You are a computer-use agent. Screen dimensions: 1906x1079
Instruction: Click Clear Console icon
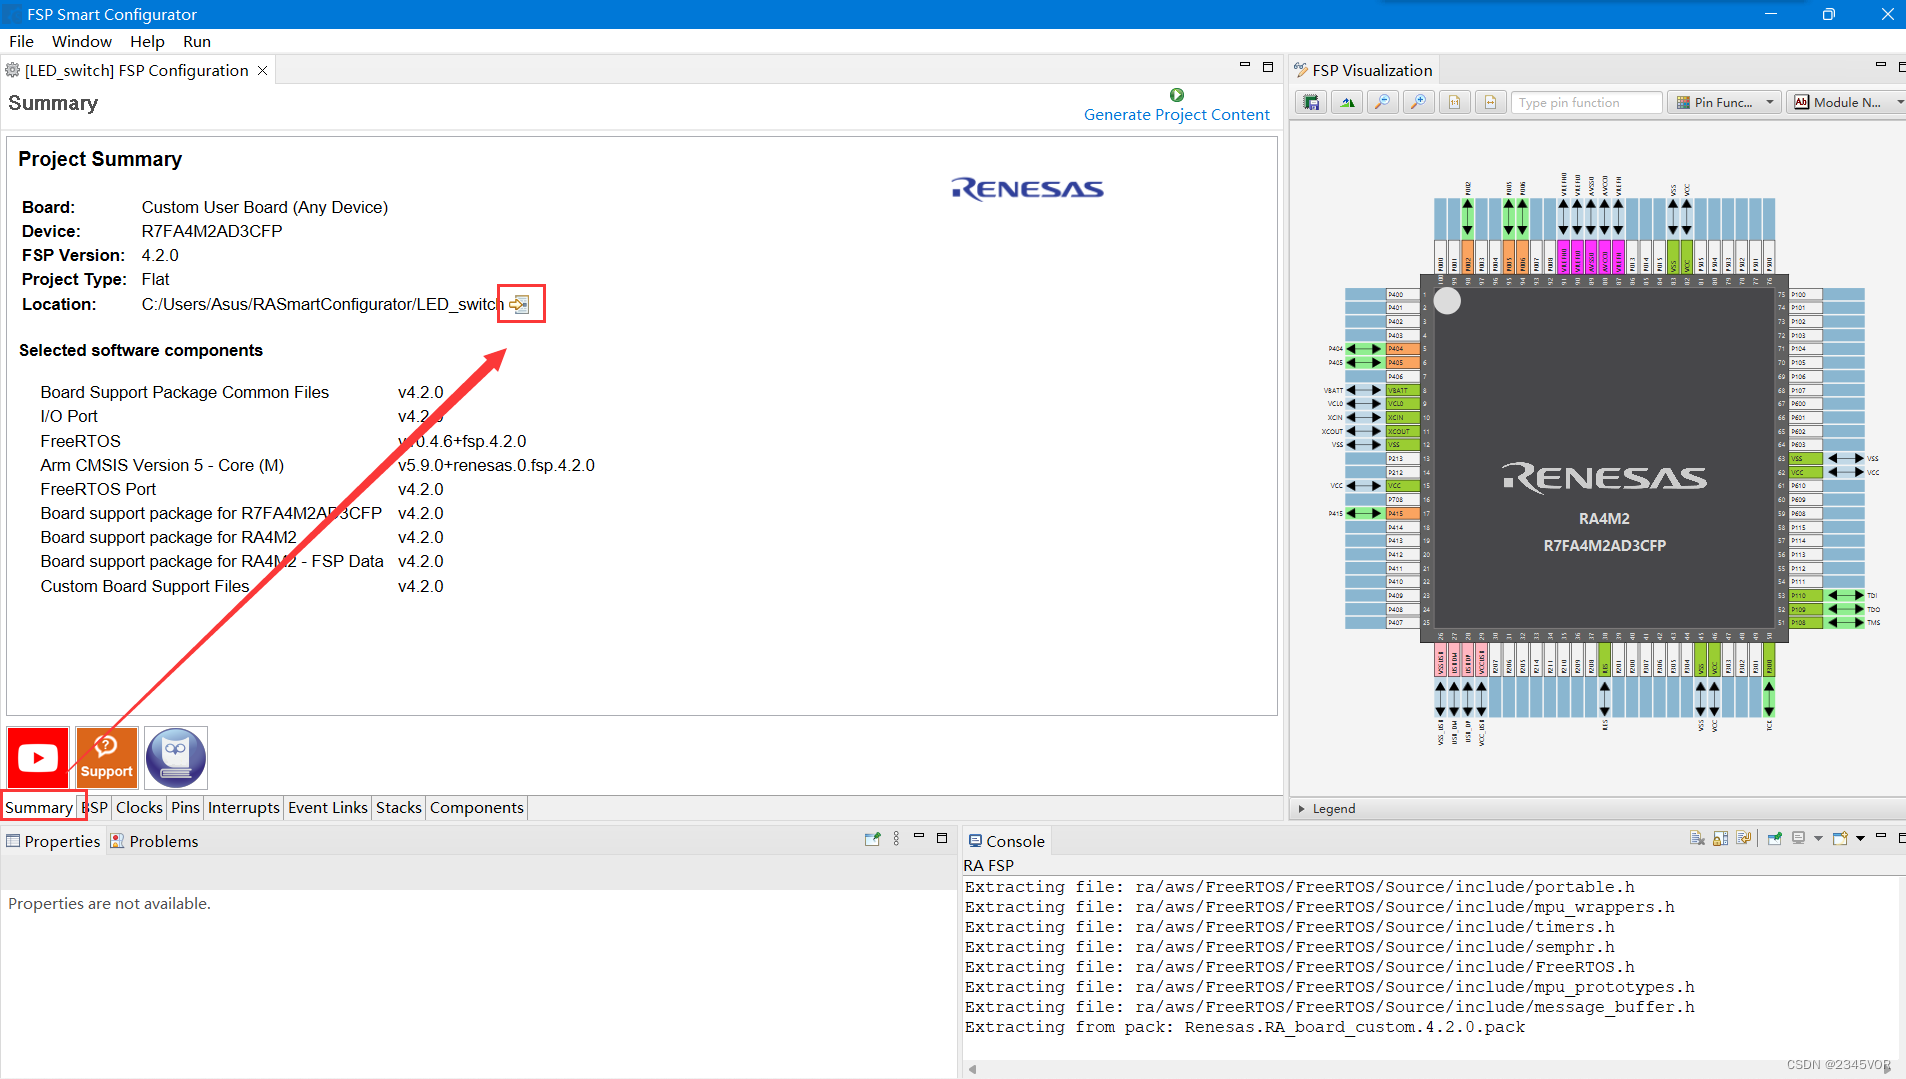point(1697,839)
